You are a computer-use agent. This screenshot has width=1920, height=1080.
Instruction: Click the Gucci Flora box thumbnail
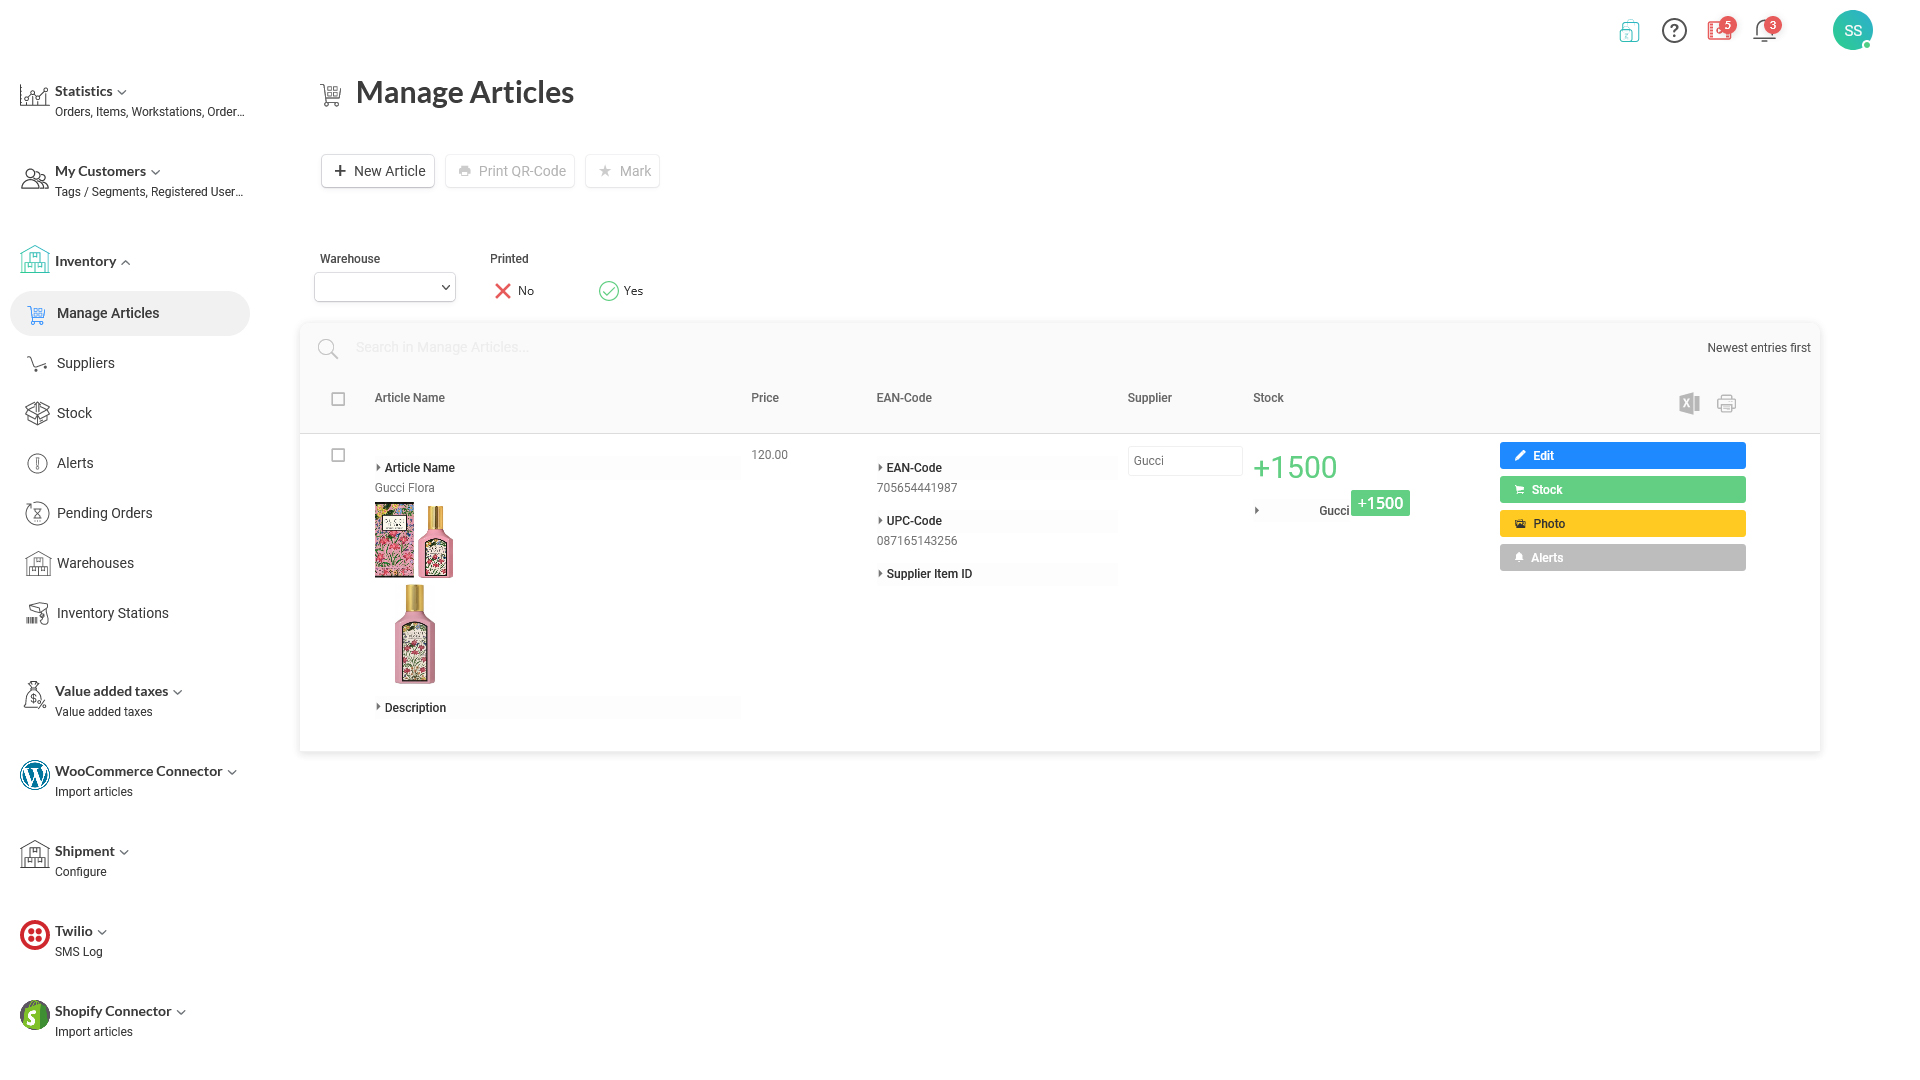point(394,540)
